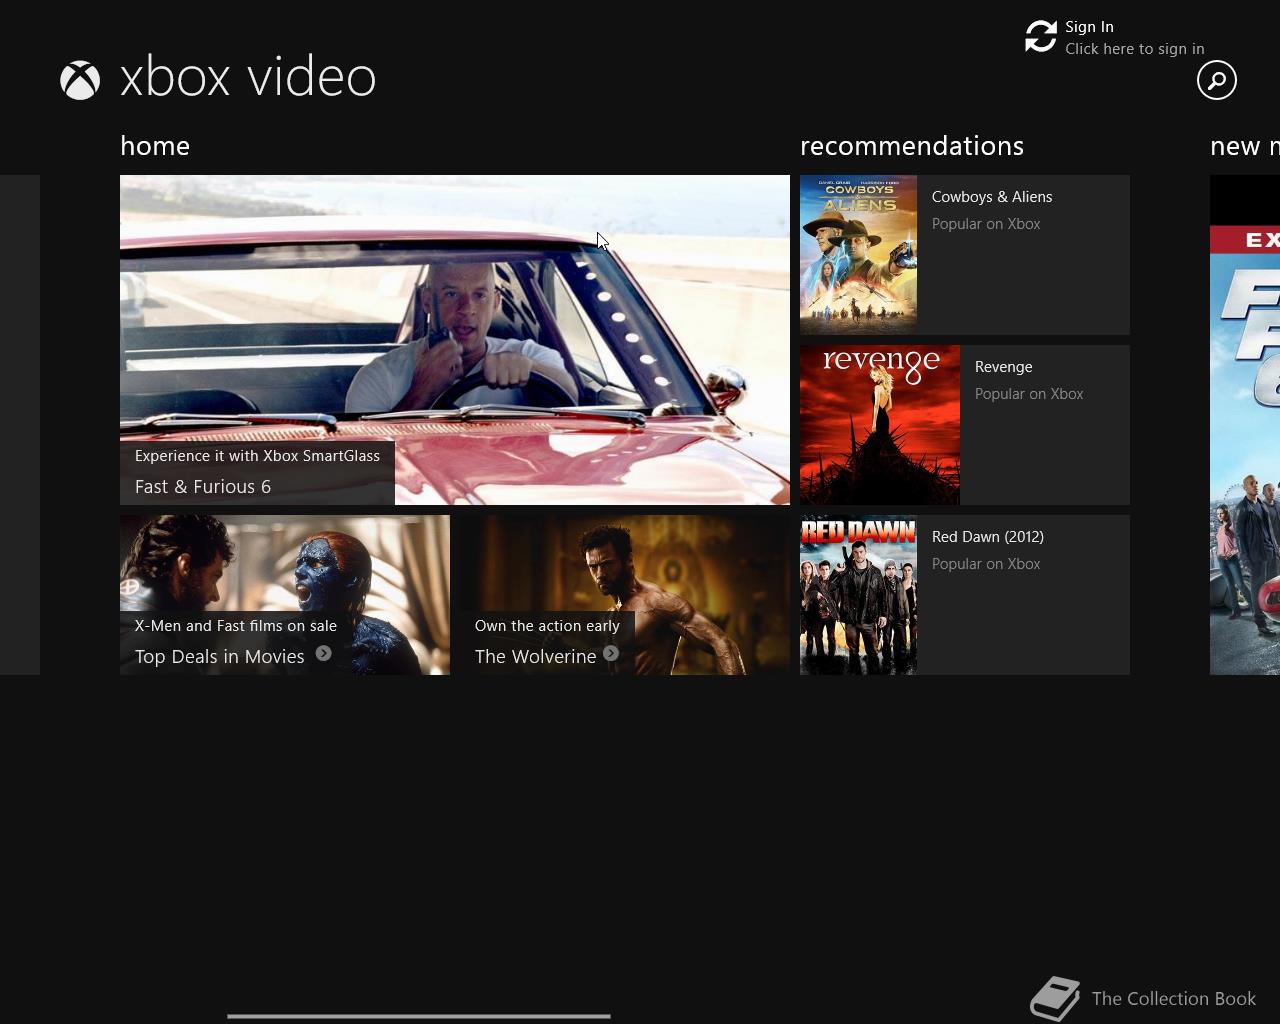Open the Red Dawn poster thumbnail
Screen dimensions: 1280x1024
click(858, 595)
